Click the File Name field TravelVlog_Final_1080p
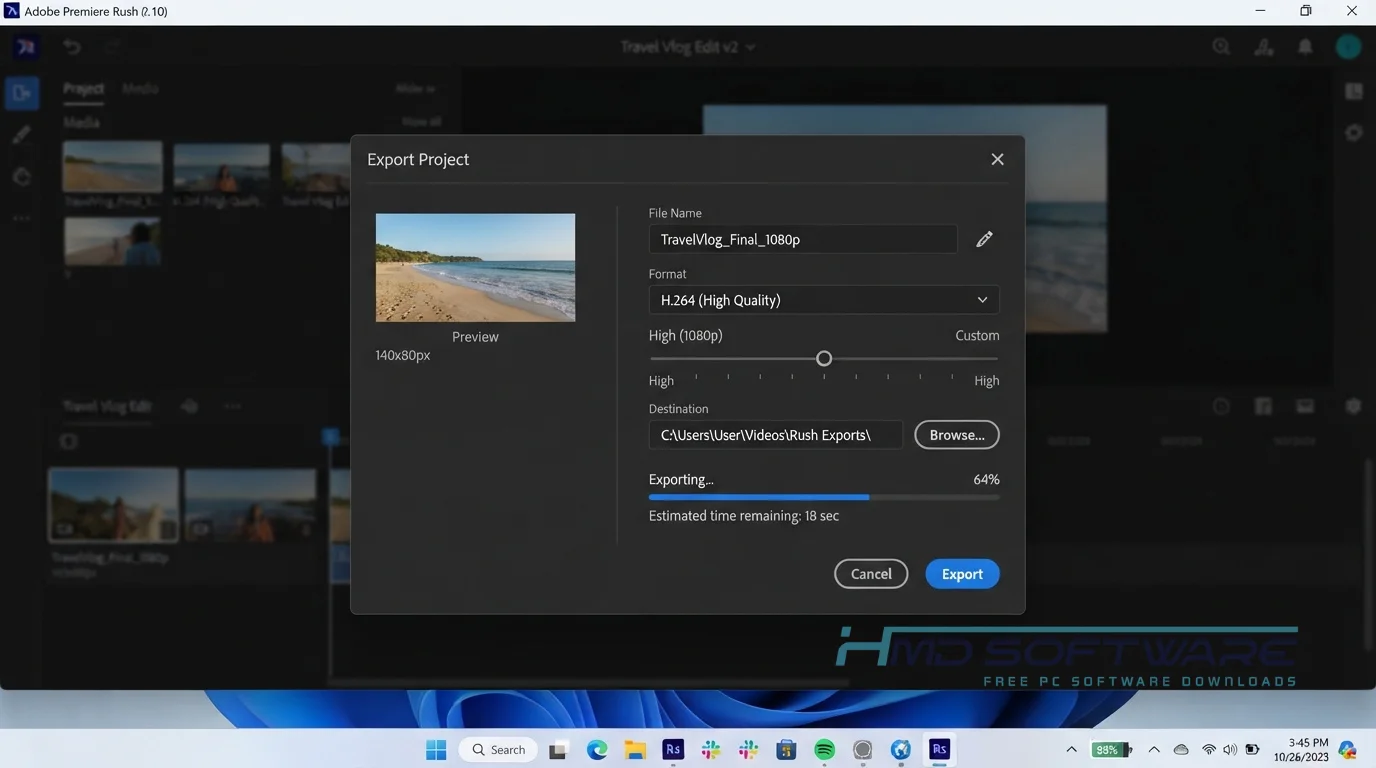The image size is (1376, 768). (803, 239)
